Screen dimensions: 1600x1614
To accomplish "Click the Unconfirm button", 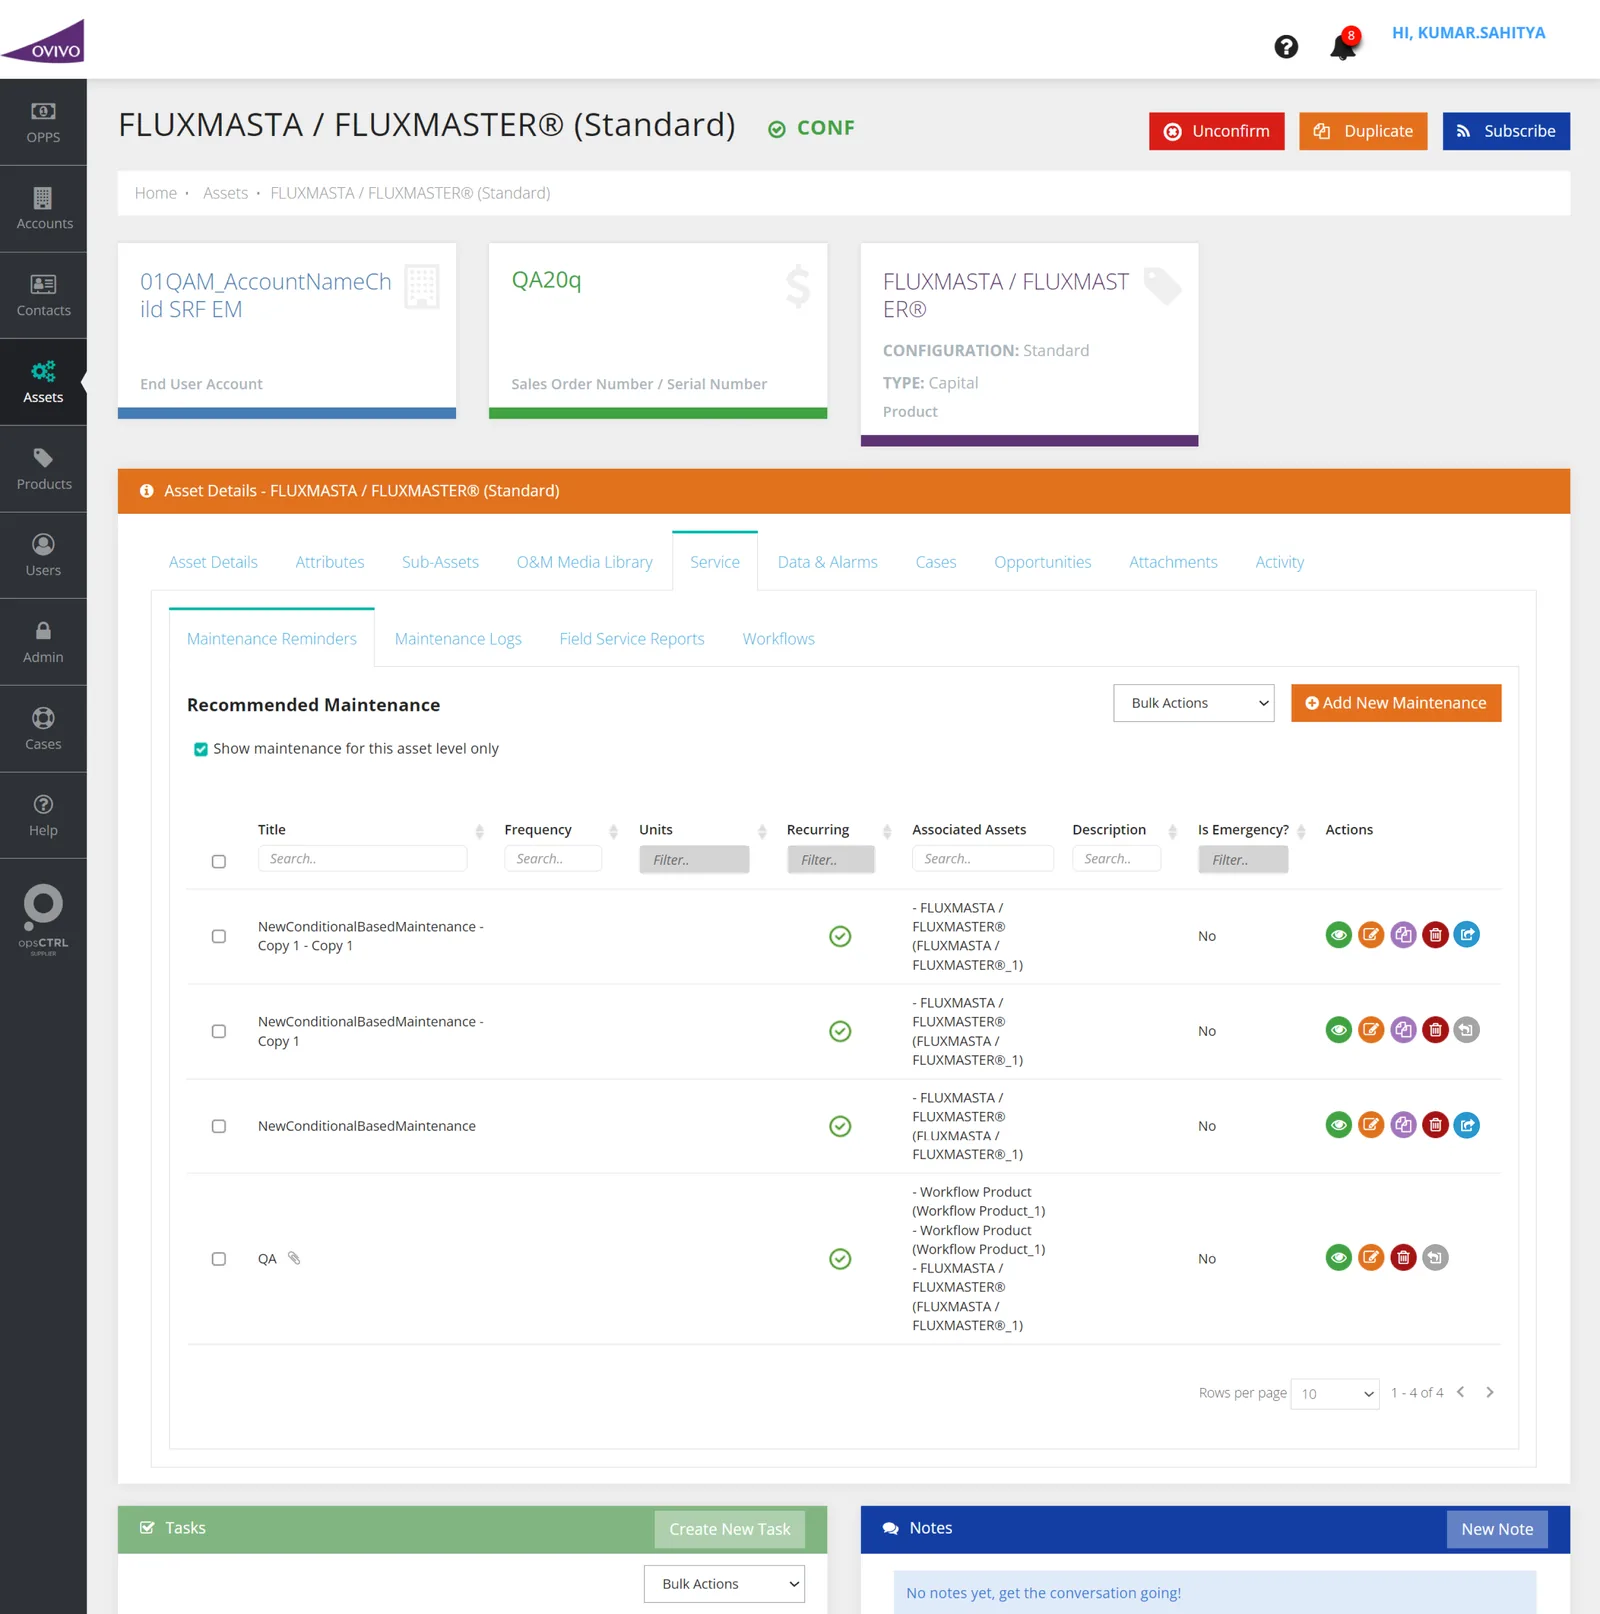I will pos(1217,131).
